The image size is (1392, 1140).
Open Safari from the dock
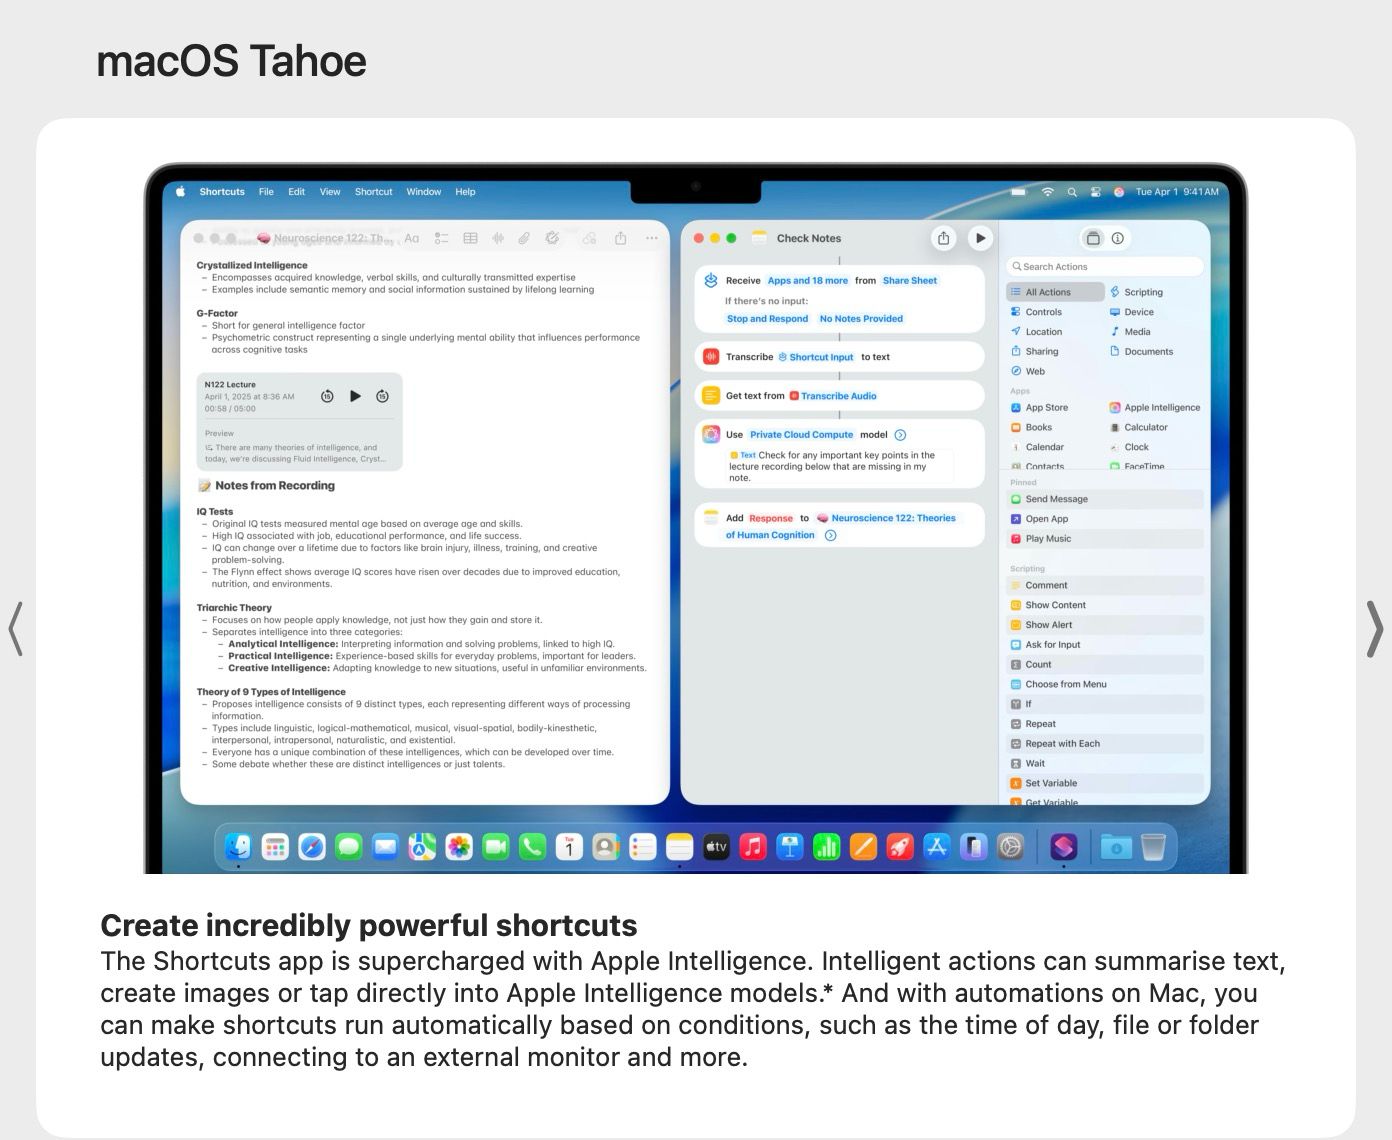click(x=312, y=847)
